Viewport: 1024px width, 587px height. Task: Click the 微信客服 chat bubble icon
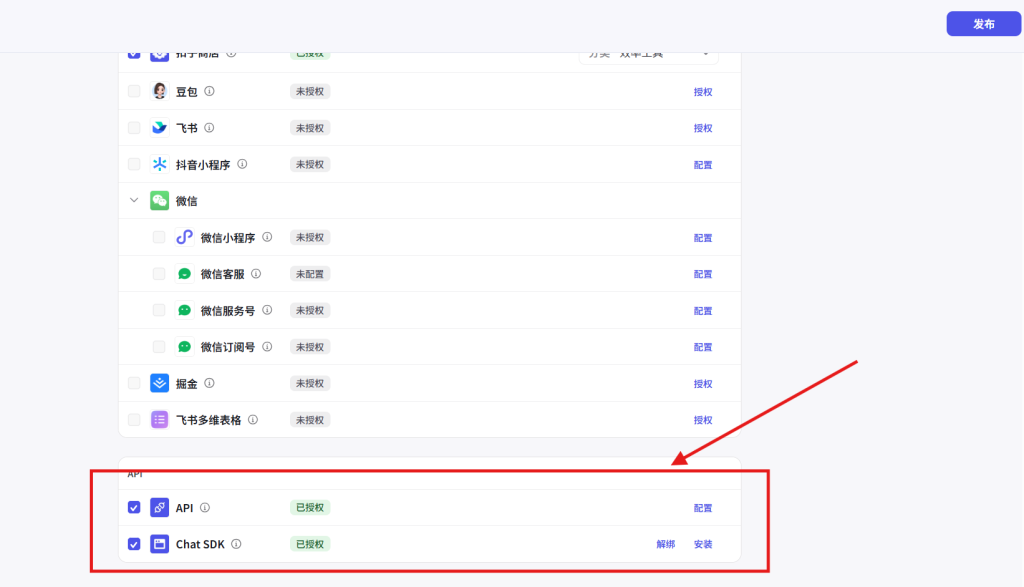coord(184,274)
